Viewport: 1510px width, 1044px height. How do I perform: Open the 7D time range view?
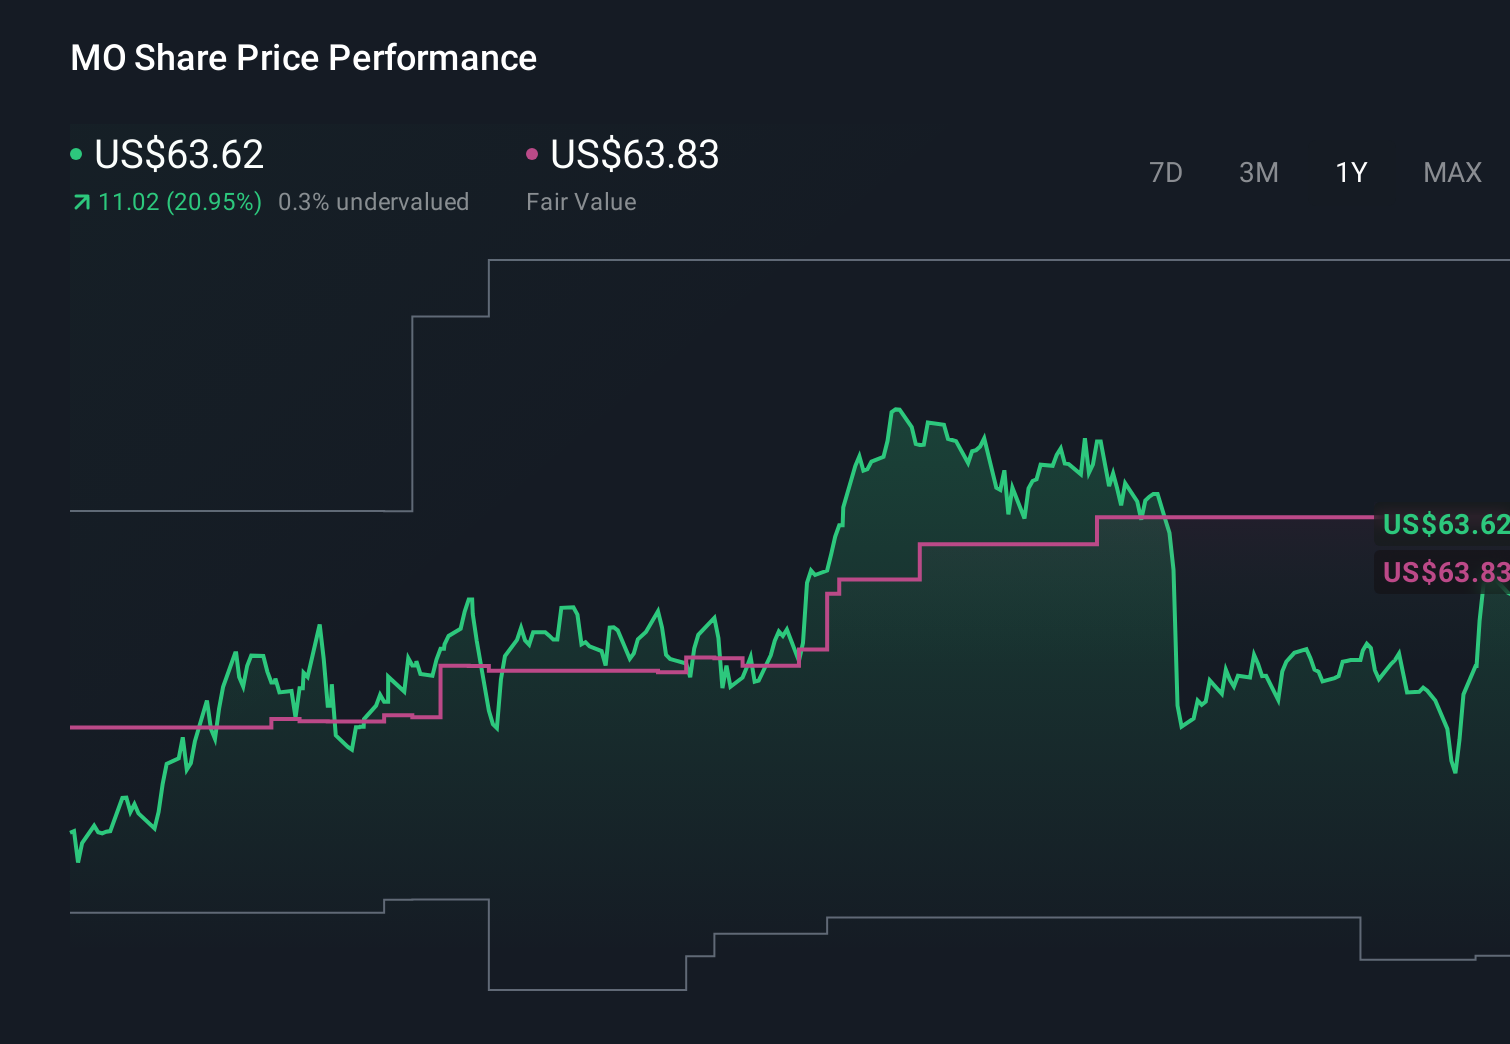(x=1166, y=172)
